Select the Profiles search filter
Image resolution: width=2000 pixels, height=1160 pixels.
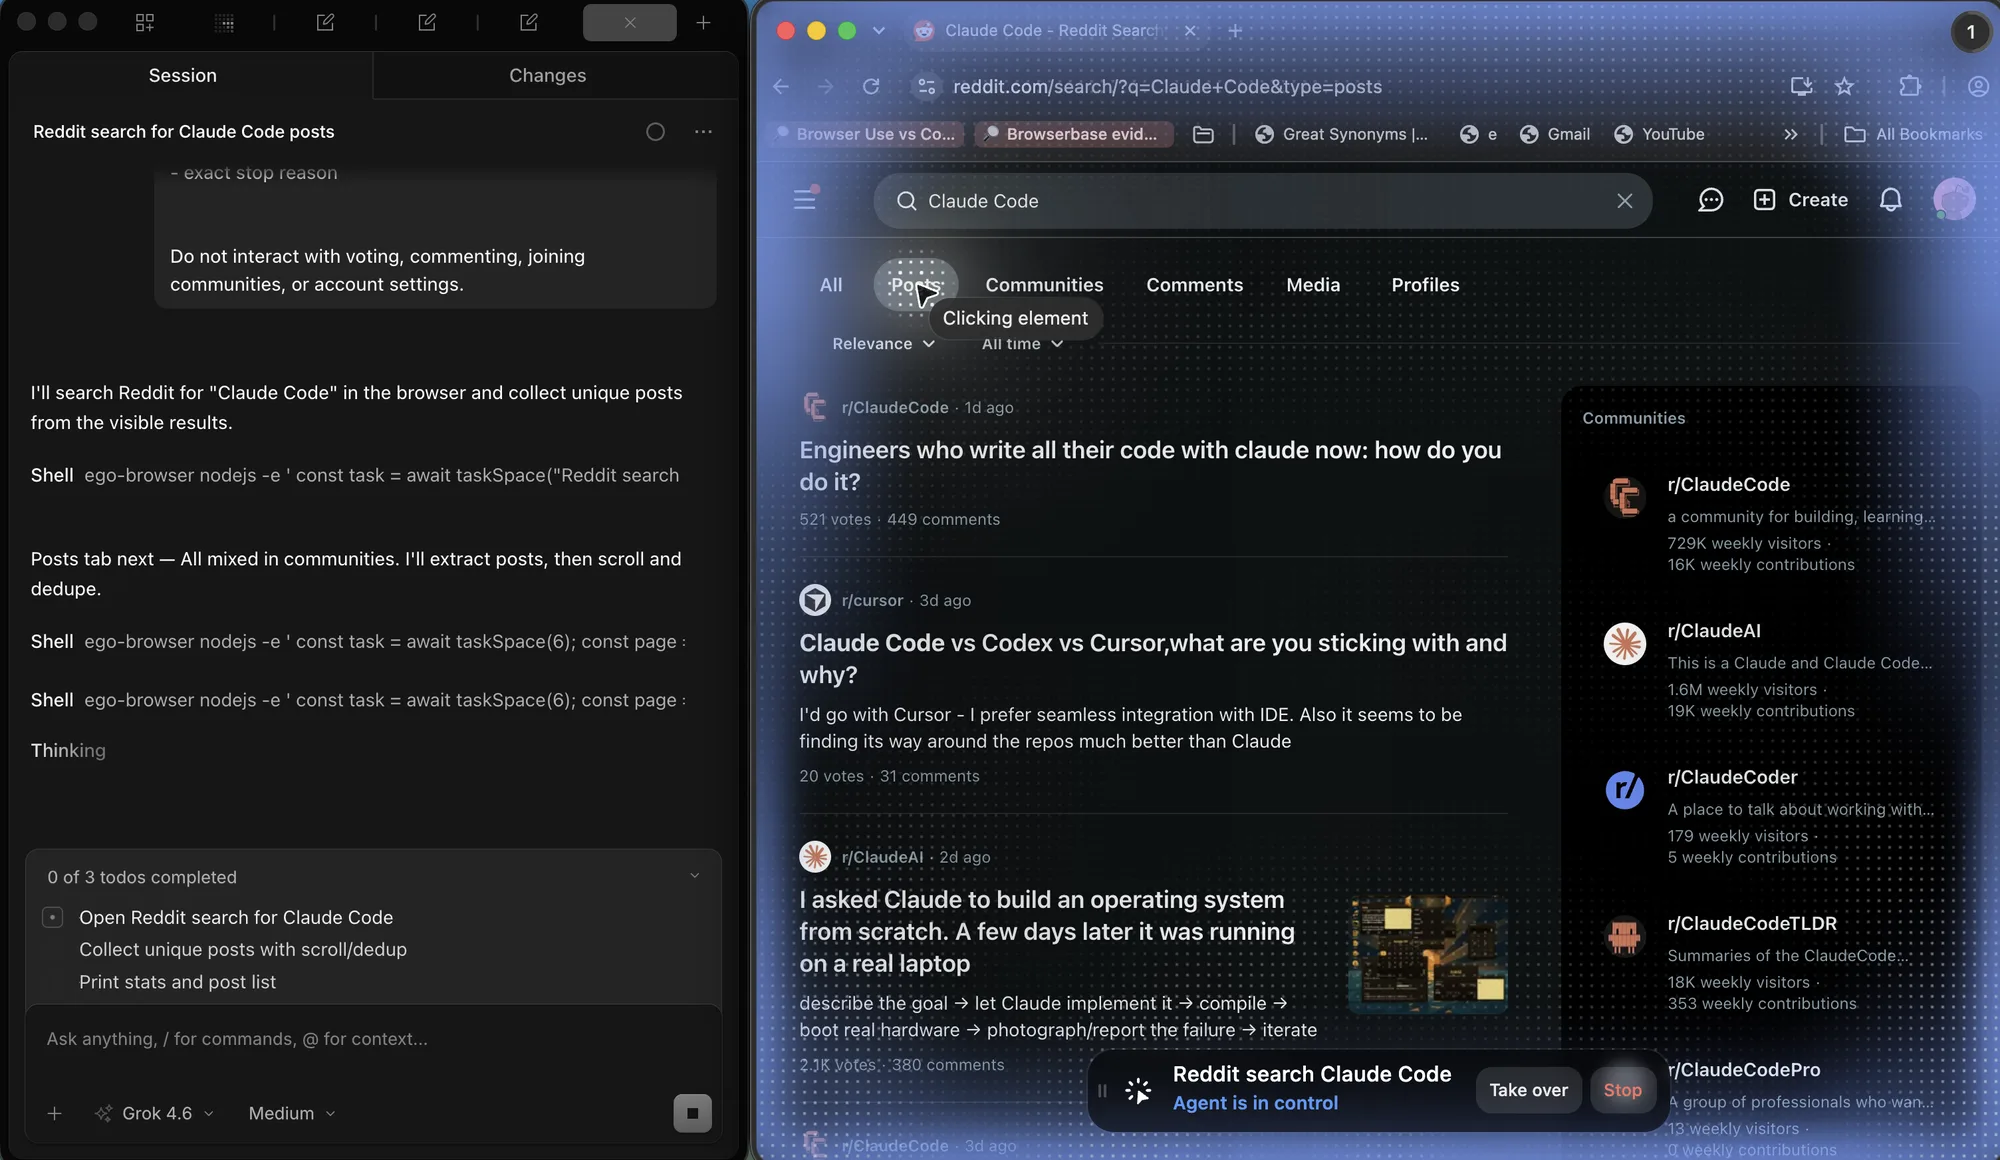pos(1425,285)
